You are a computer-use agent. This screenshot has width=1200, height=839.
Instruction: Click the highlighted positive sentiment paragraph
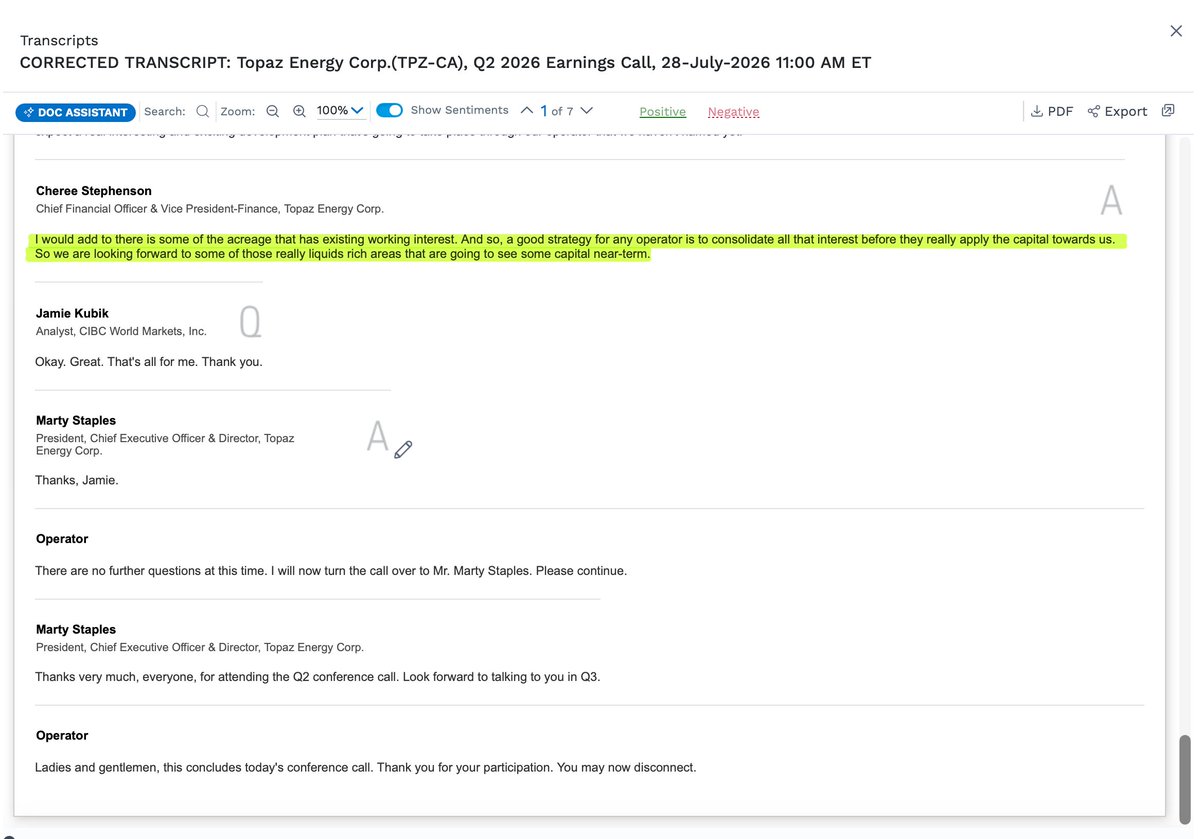pos(575,247)
